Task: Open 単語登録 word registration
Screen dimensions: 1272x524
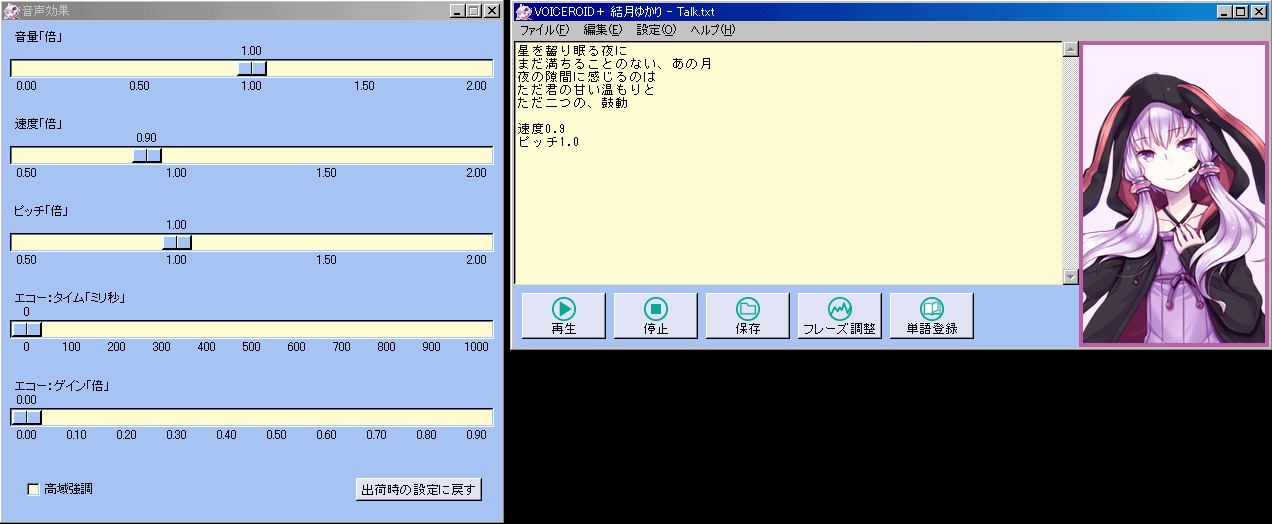Action: tap(931, 316)
